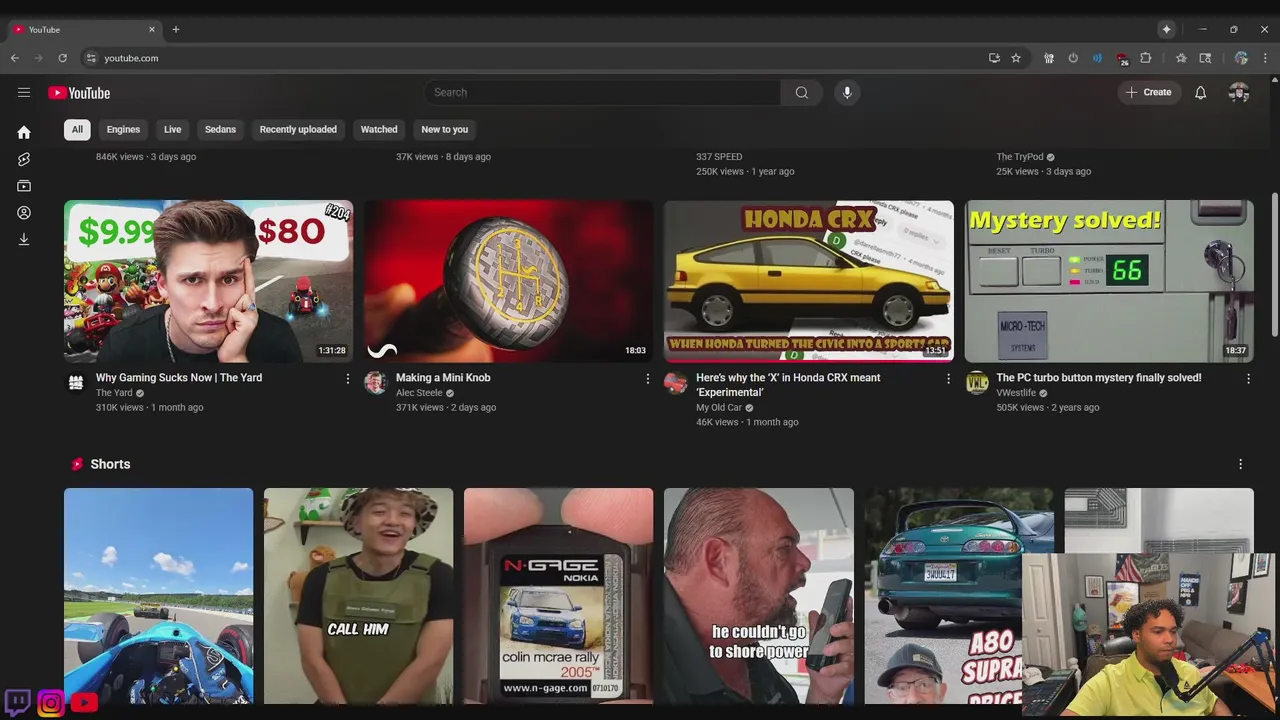This screenshot has height=720, width=1280.
Task: Start voice search with microphone icon
Action: pyautogui.click(x=847, y=92)
